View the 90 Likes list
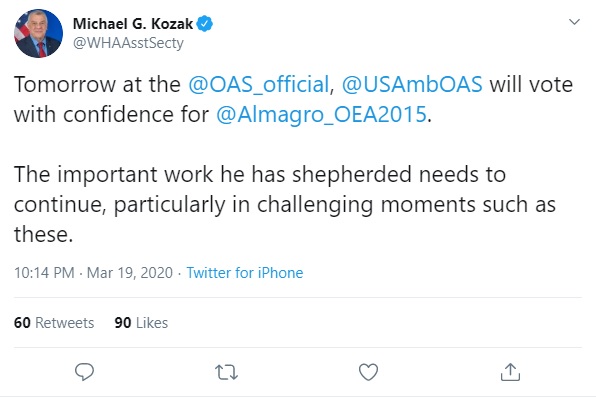 point(141,323)
